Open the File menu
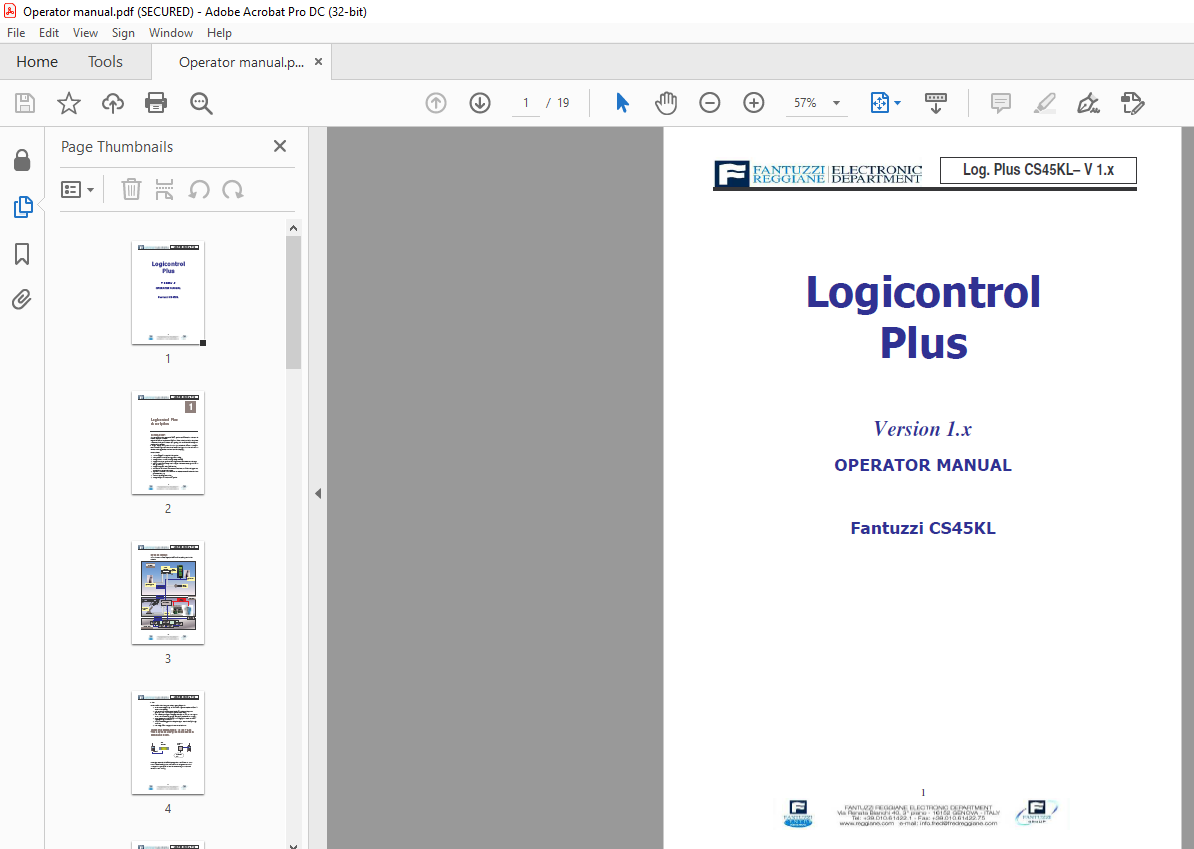The height and width of the screenshot is (849, 1194). 16,33
